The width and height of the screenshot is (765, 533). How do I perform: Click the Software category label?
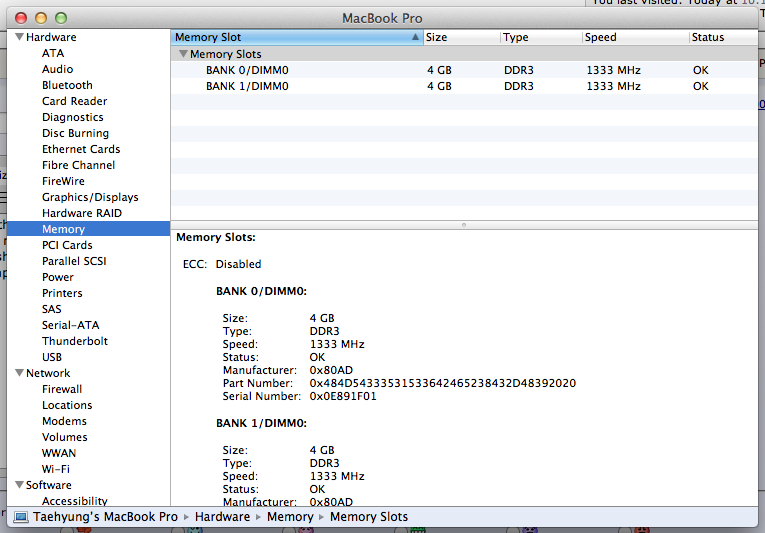(49, 485)
